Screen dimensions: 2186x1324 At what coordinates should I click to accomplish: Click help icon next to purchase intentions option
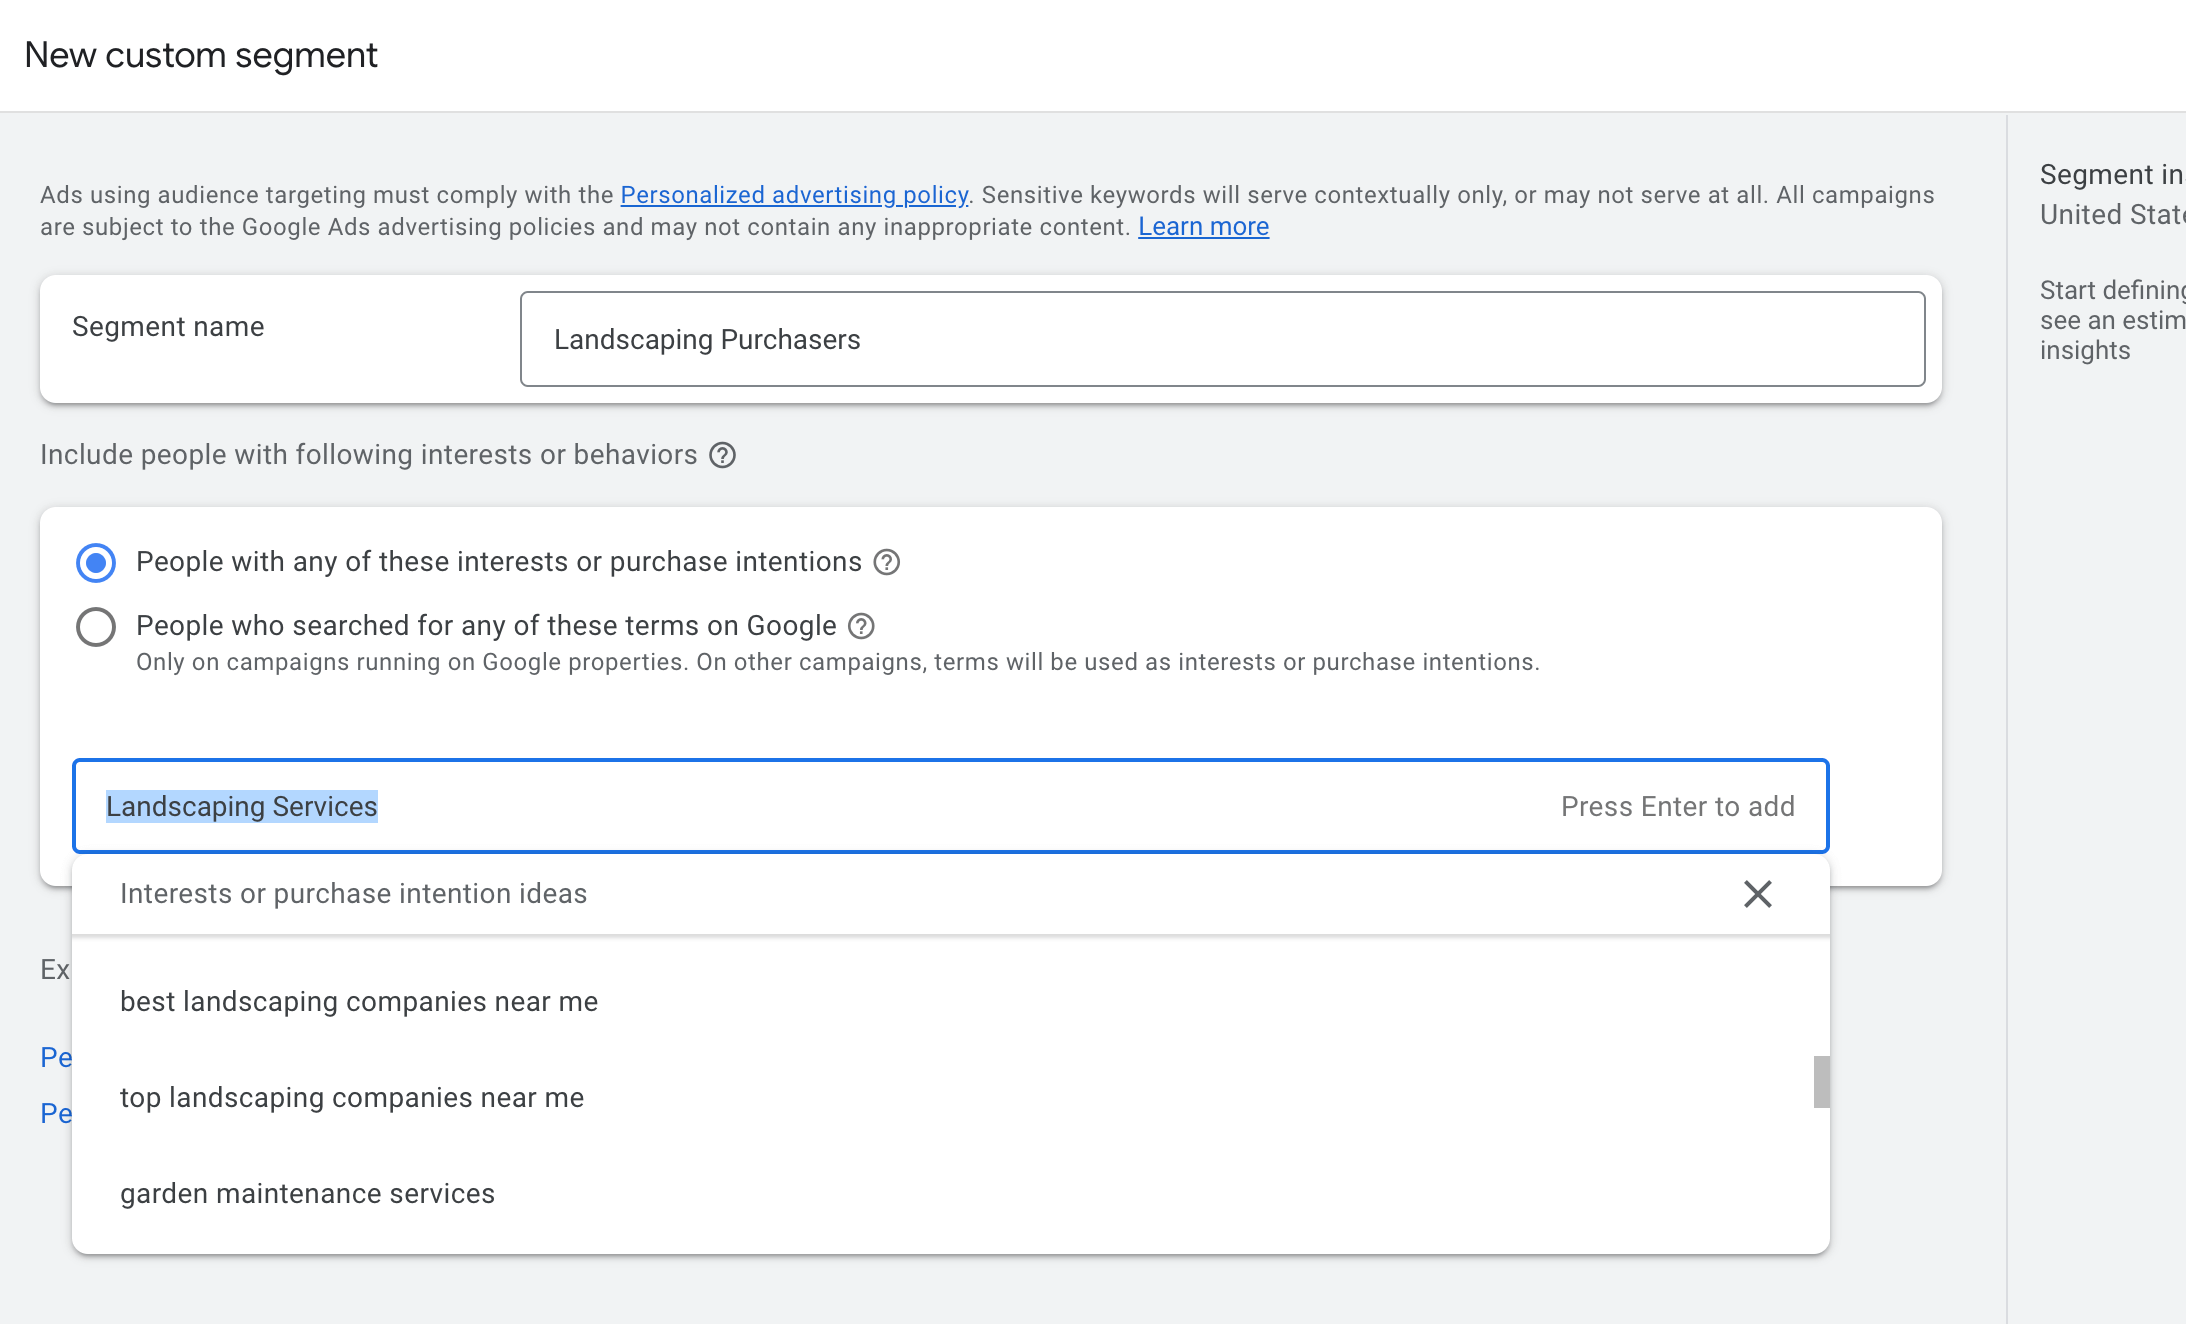[x=886, y=562]
